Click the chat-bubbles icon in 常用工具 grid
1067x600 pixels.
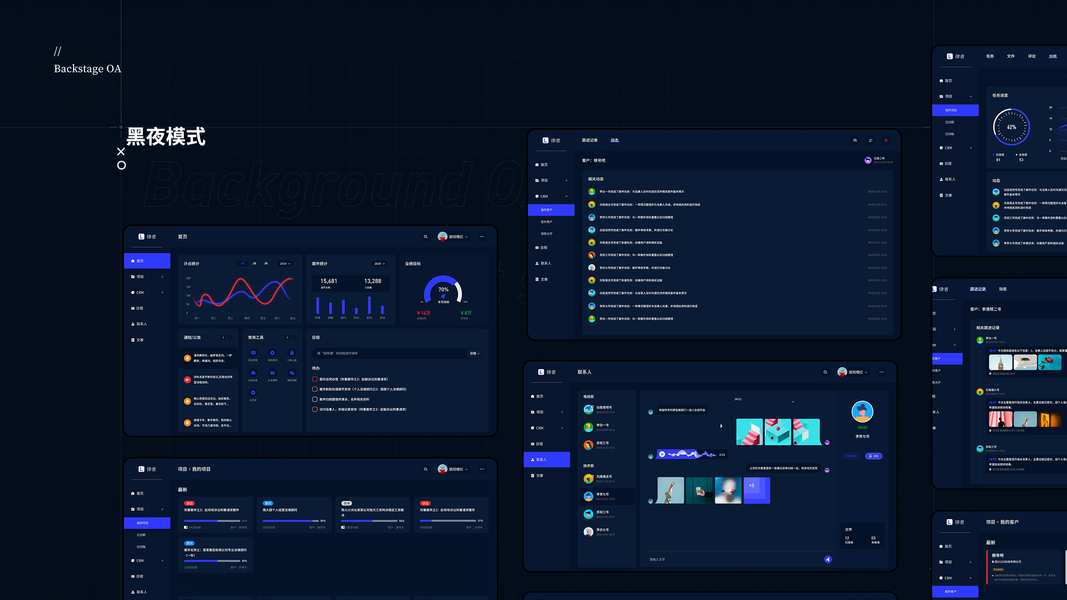click(292, 373)
